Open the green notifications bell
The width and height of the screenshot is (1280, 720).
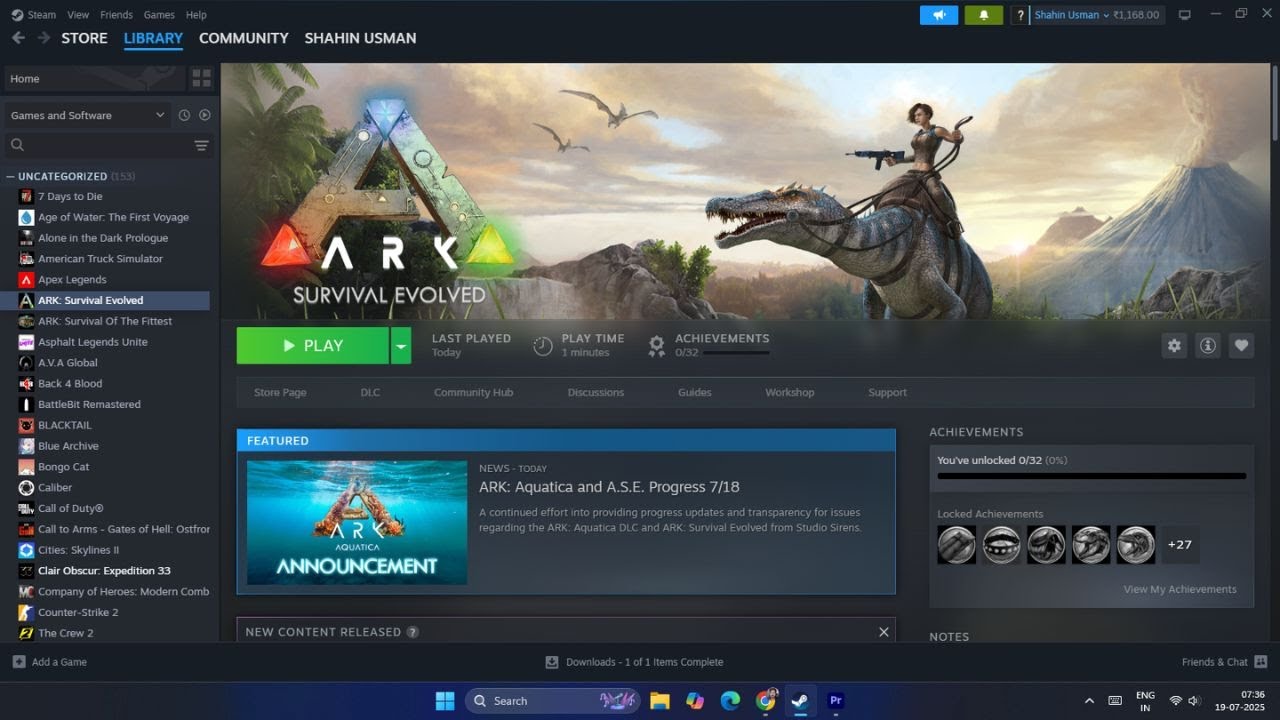coord(984,15)
